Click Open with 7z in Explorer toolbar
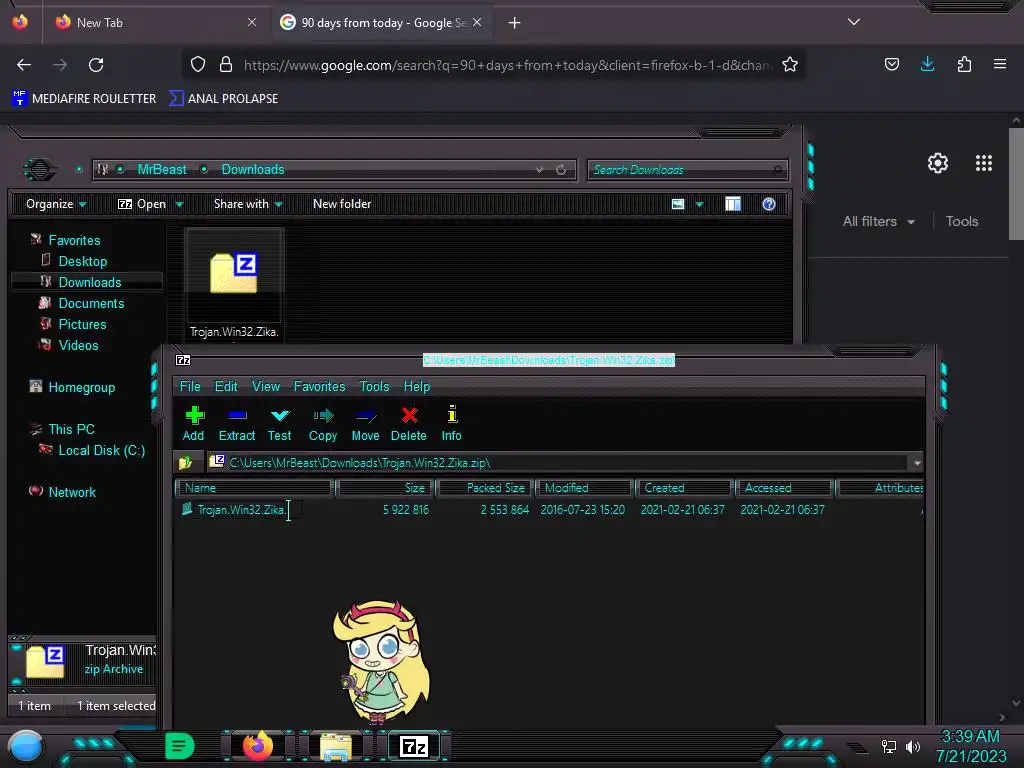Viewport: 1024px width, 768px height. pyautogui.click(x=142, y=204)
